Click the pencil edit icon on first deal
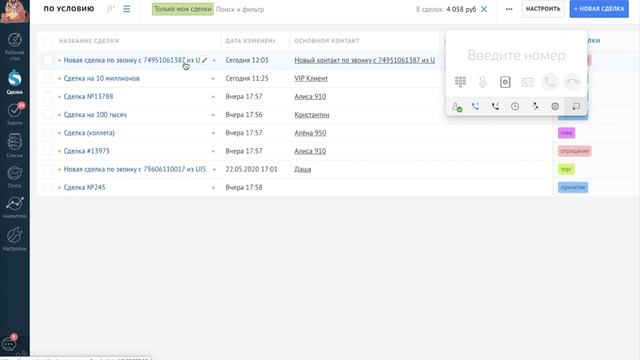The image size is (640, 360). click(x=204, y=60)
